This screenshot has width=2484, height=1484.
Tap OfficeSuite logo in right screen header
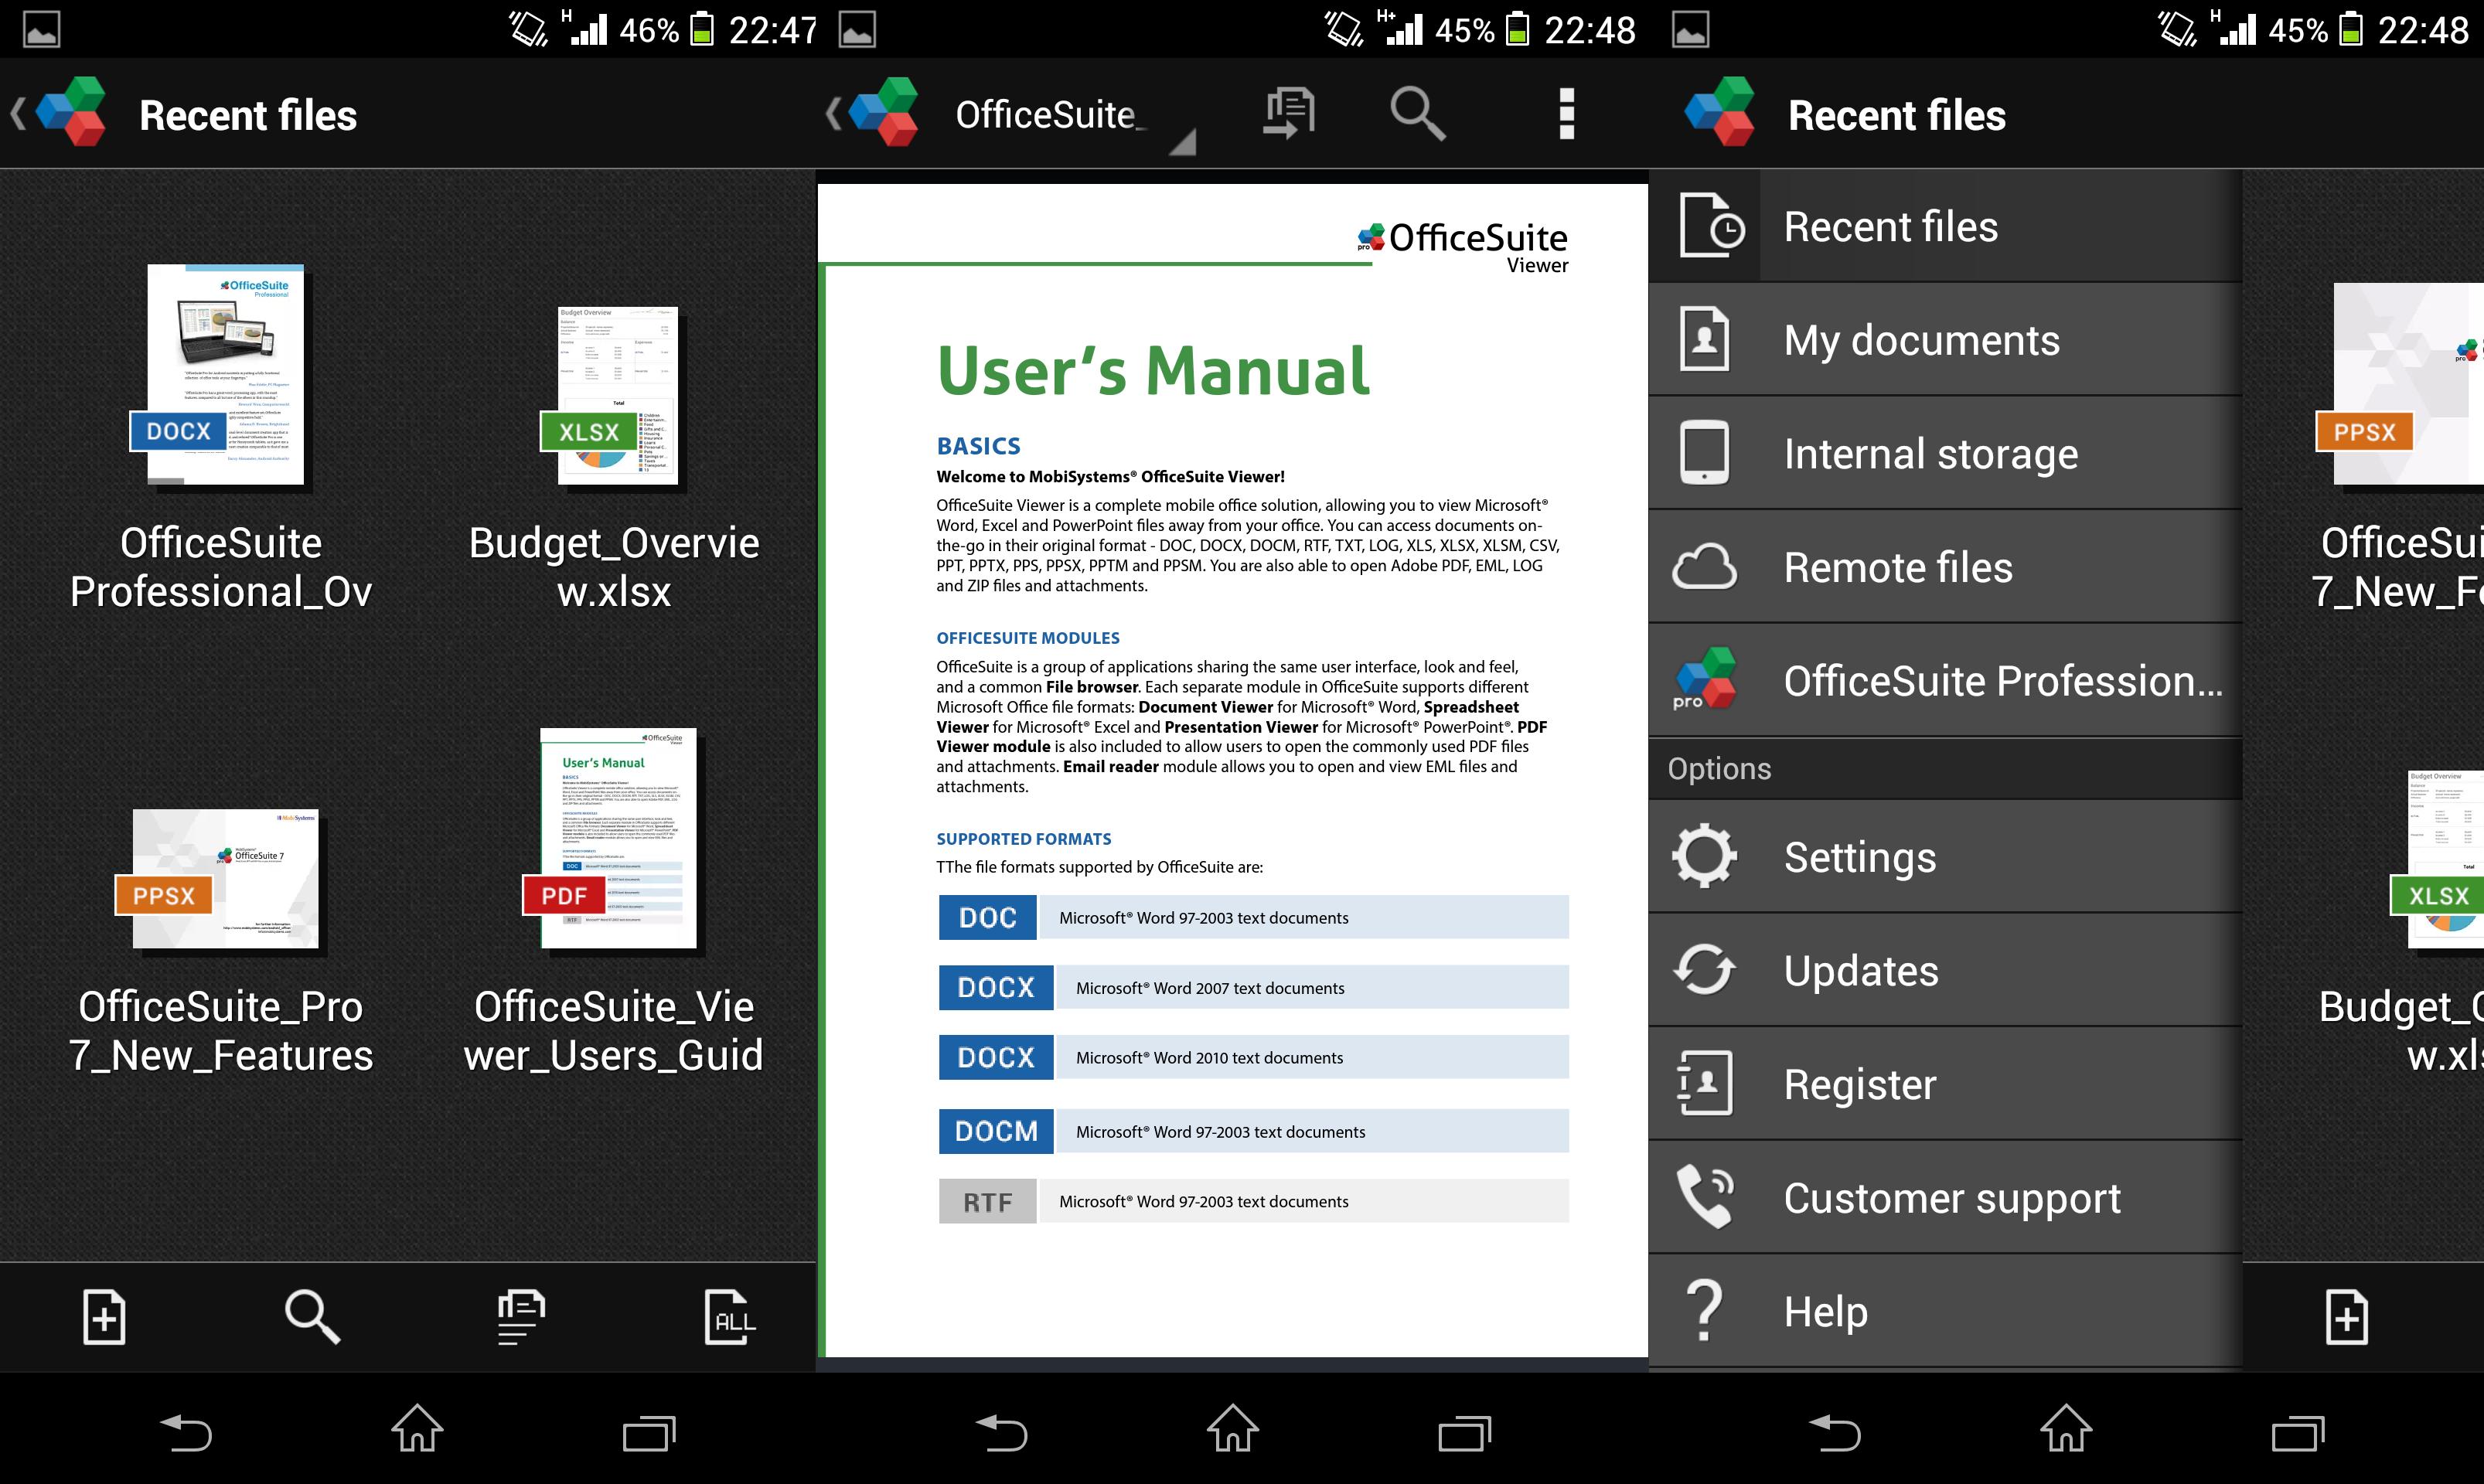tap(1719, 113)
